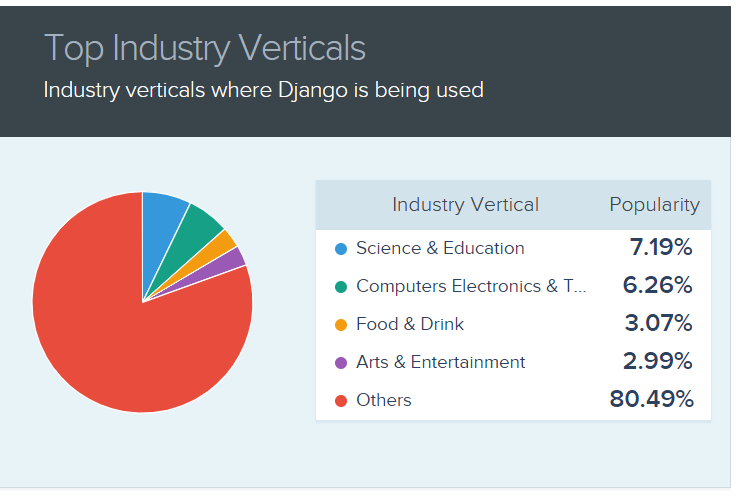This screenshot has height=498, width=736.
Task: Click the 7.19% popularity value
Action: pyautogui.click(x=660, y=247)
